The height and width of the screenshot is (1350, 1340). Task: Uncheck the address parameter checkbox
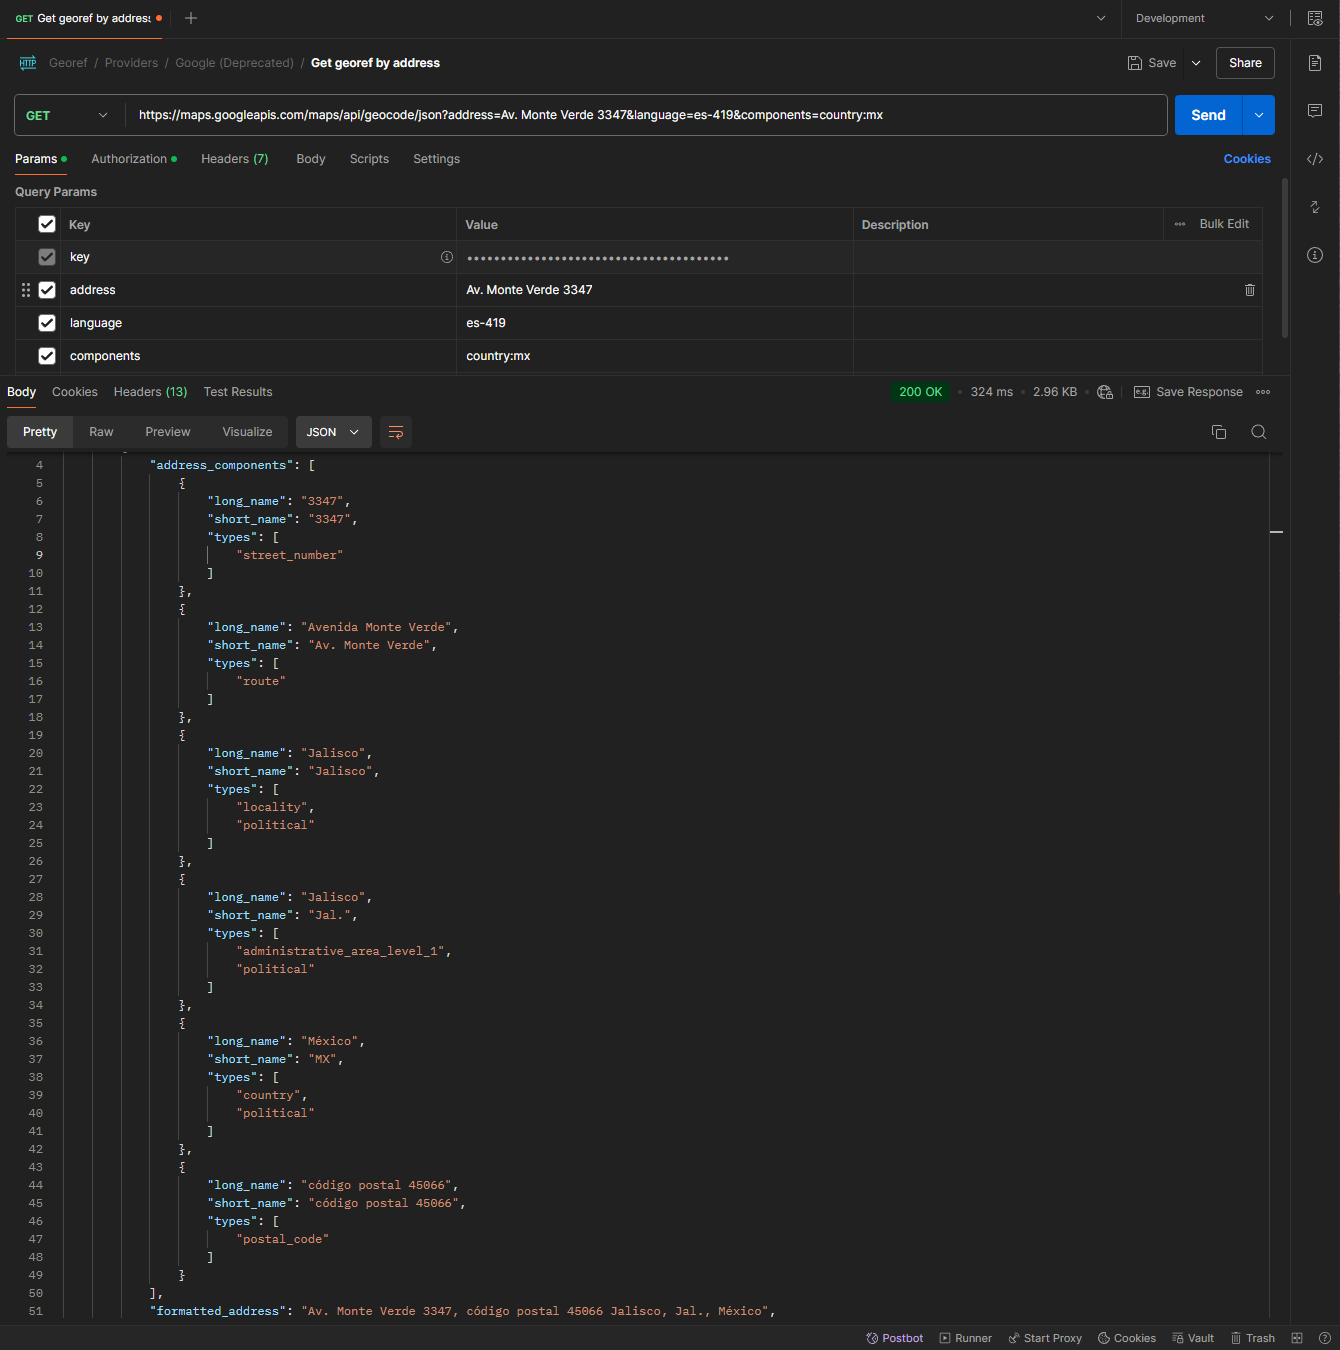47,290
